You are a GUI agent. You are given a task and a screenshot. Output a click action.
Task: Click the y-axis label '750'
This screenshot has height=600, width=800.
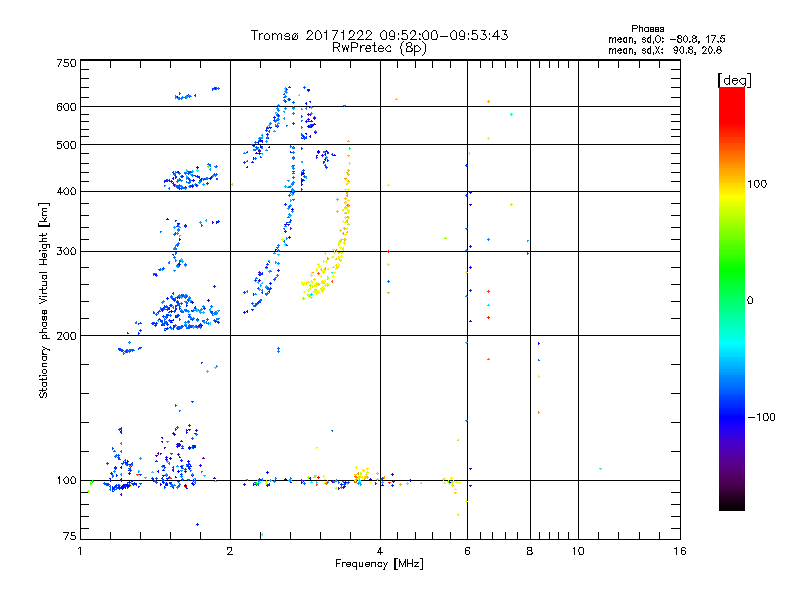click(66, 63)
